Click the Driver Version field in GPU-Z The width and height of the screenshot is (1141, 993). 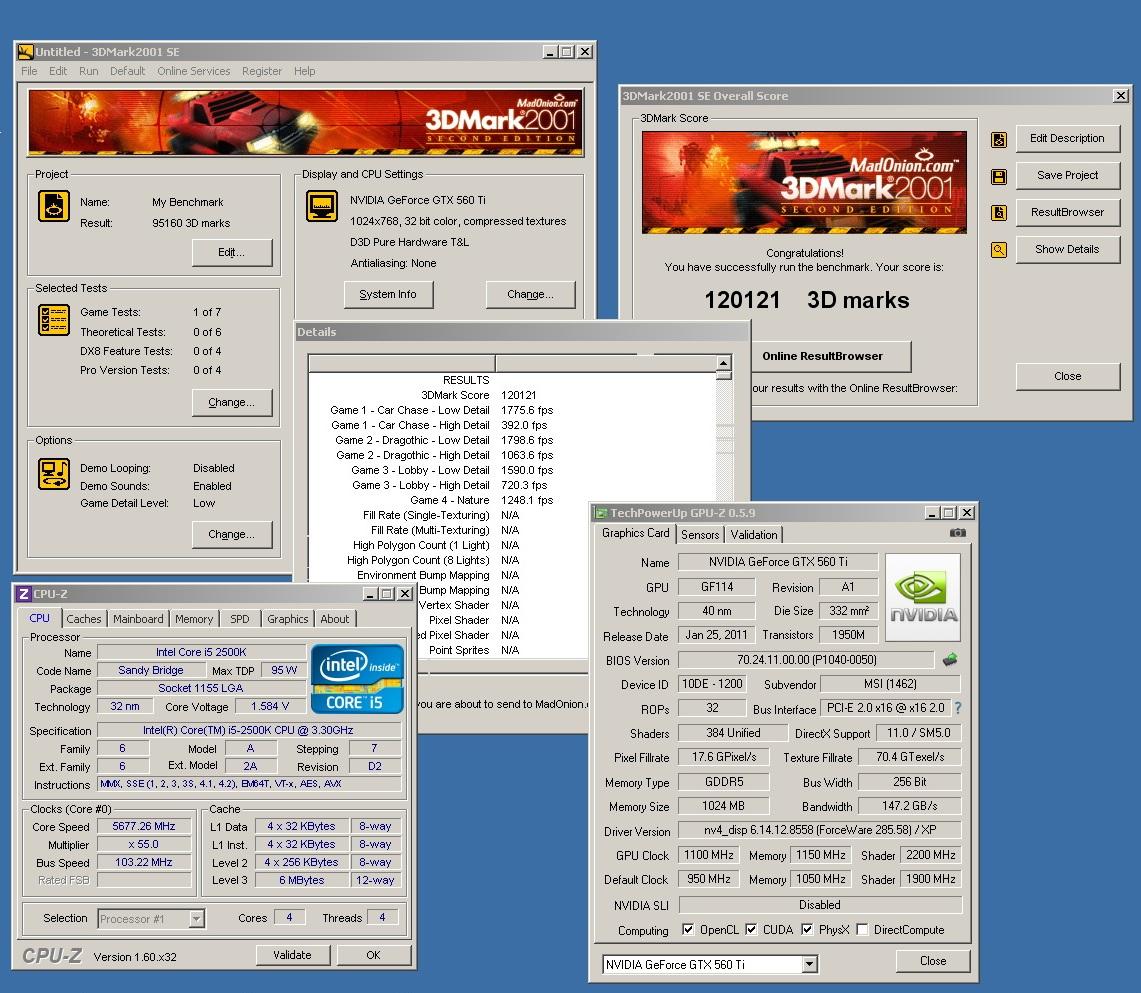click(x=820, y=830)
